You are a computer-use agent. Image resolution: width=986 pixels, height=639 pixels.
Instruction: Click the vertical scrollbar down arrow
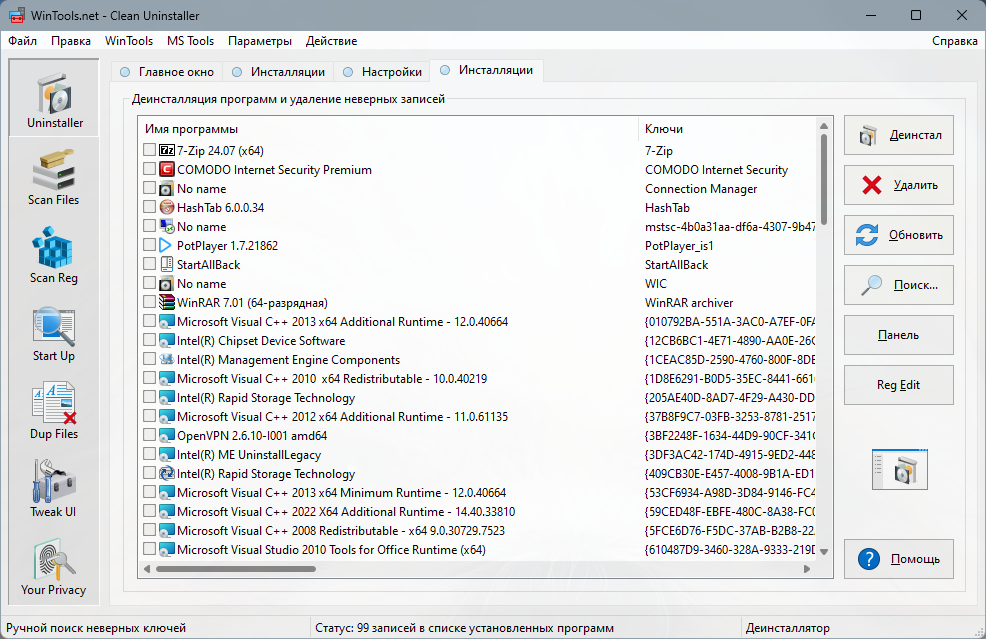coord(824,552)
